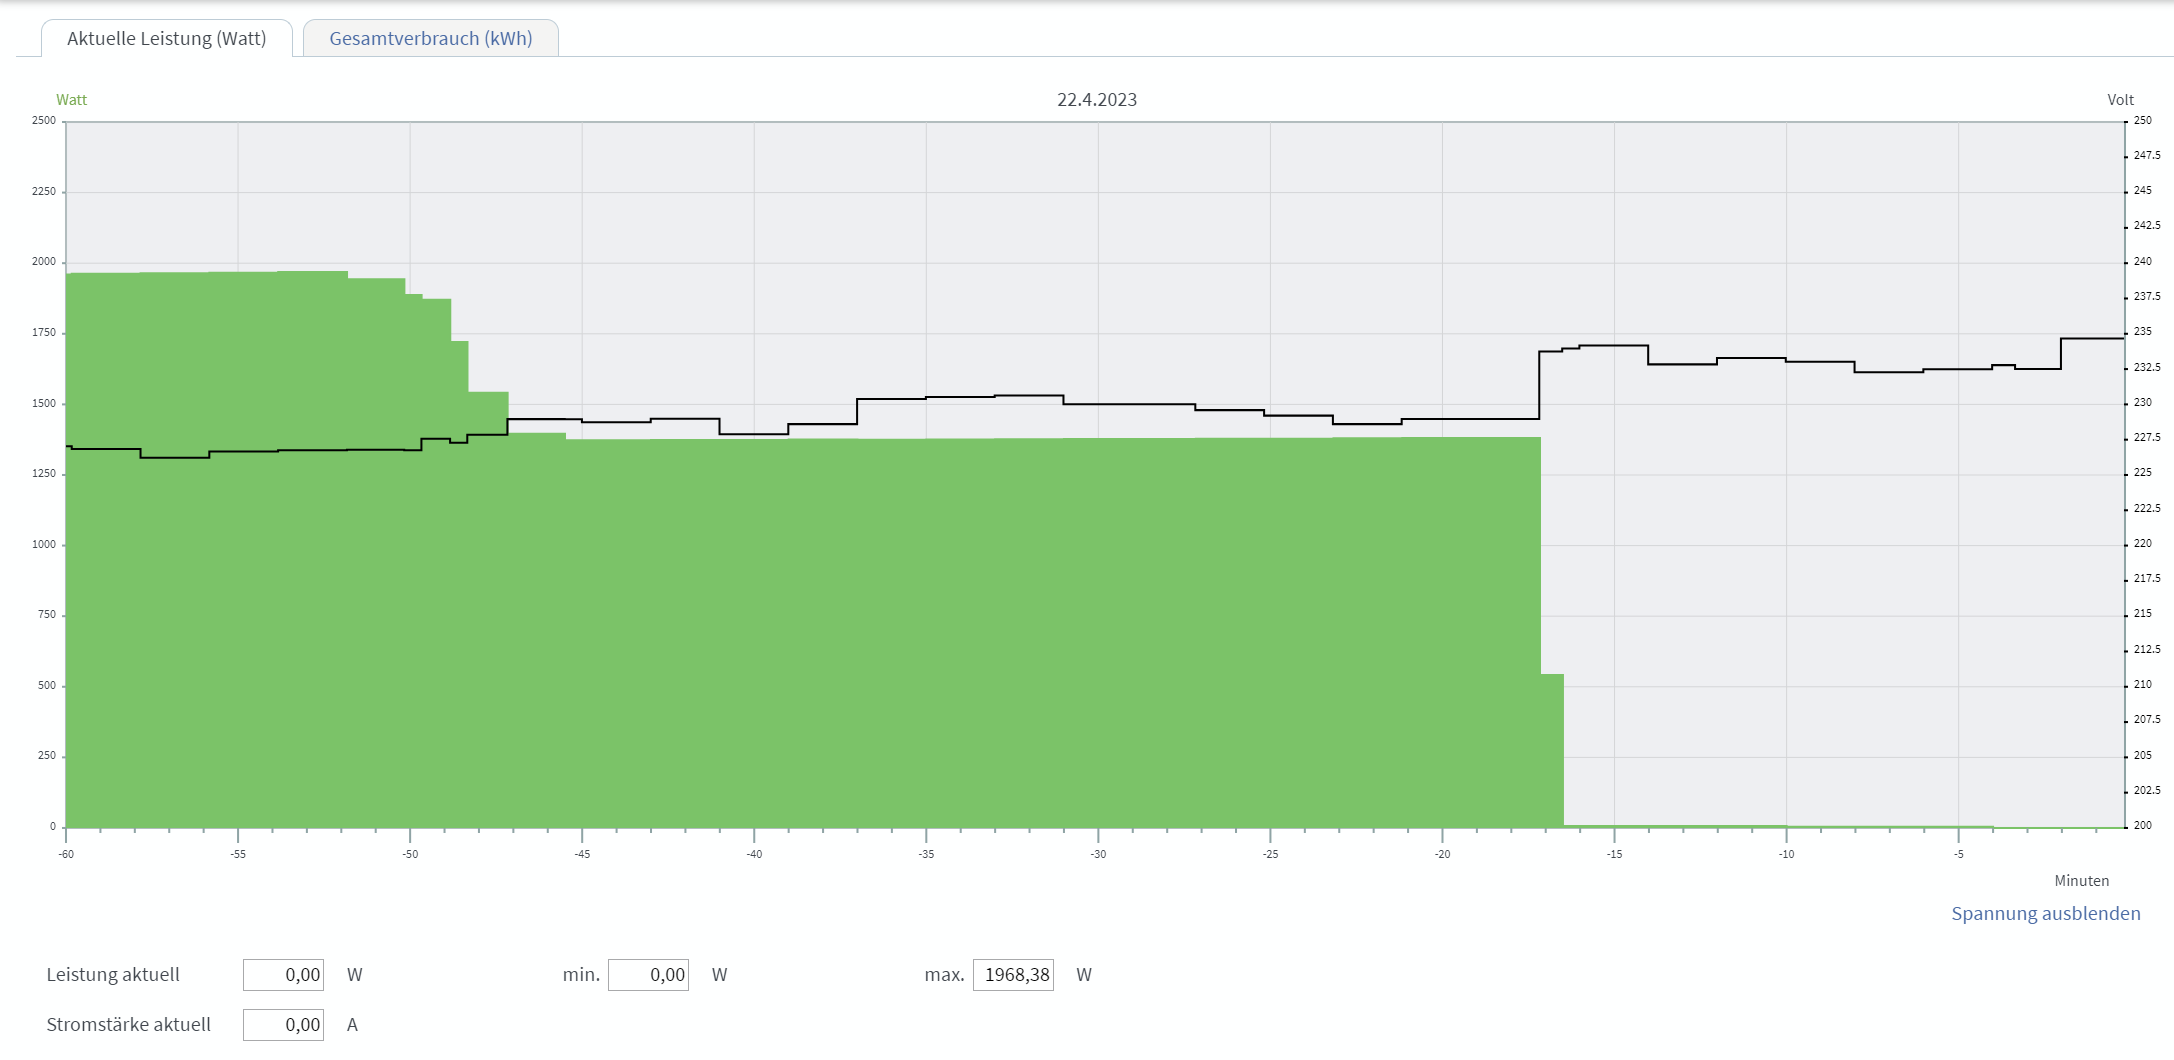This screenshot has width=2174, height=1060.
Task: Click the Volt axis title
Action: point(2120,100)
